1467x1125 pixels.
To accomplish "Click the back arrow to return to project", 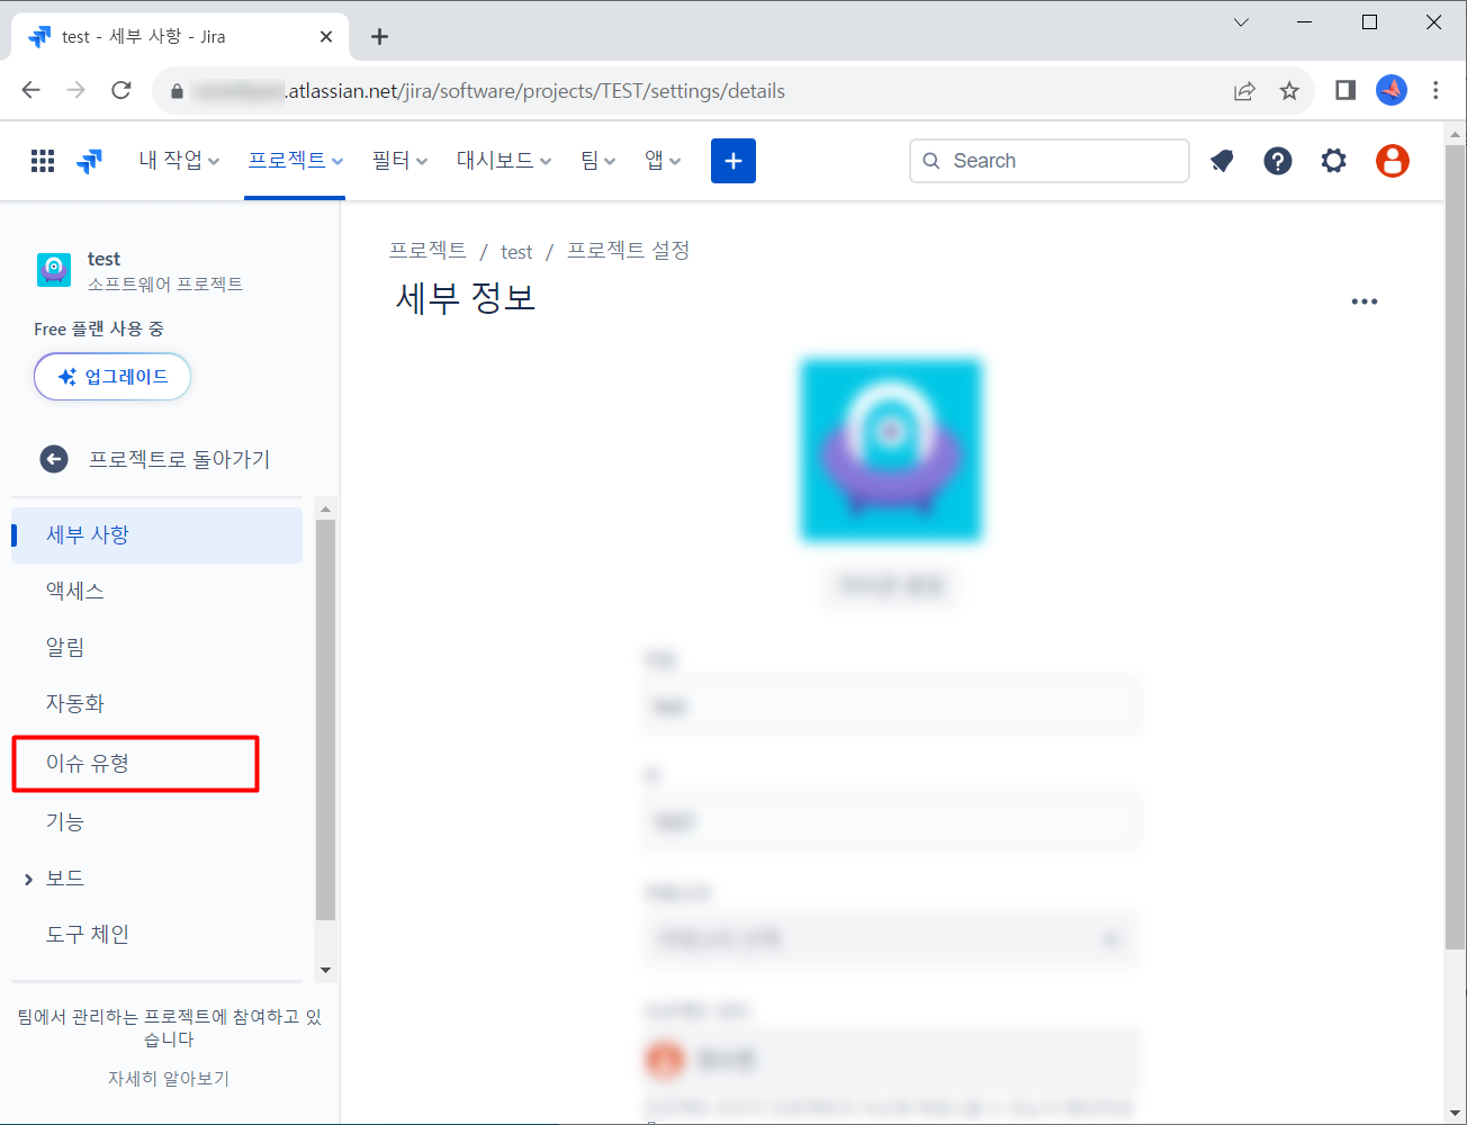I will click(x=54, y=459).
